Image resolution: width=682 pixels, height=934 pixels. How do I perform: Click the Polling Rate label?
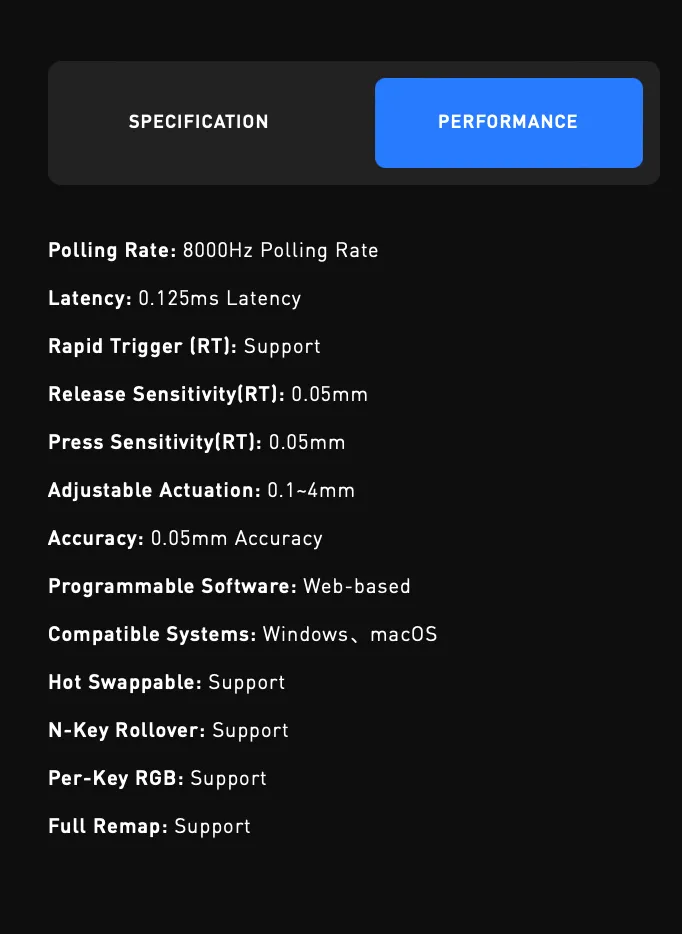click(x=112, y=250)
